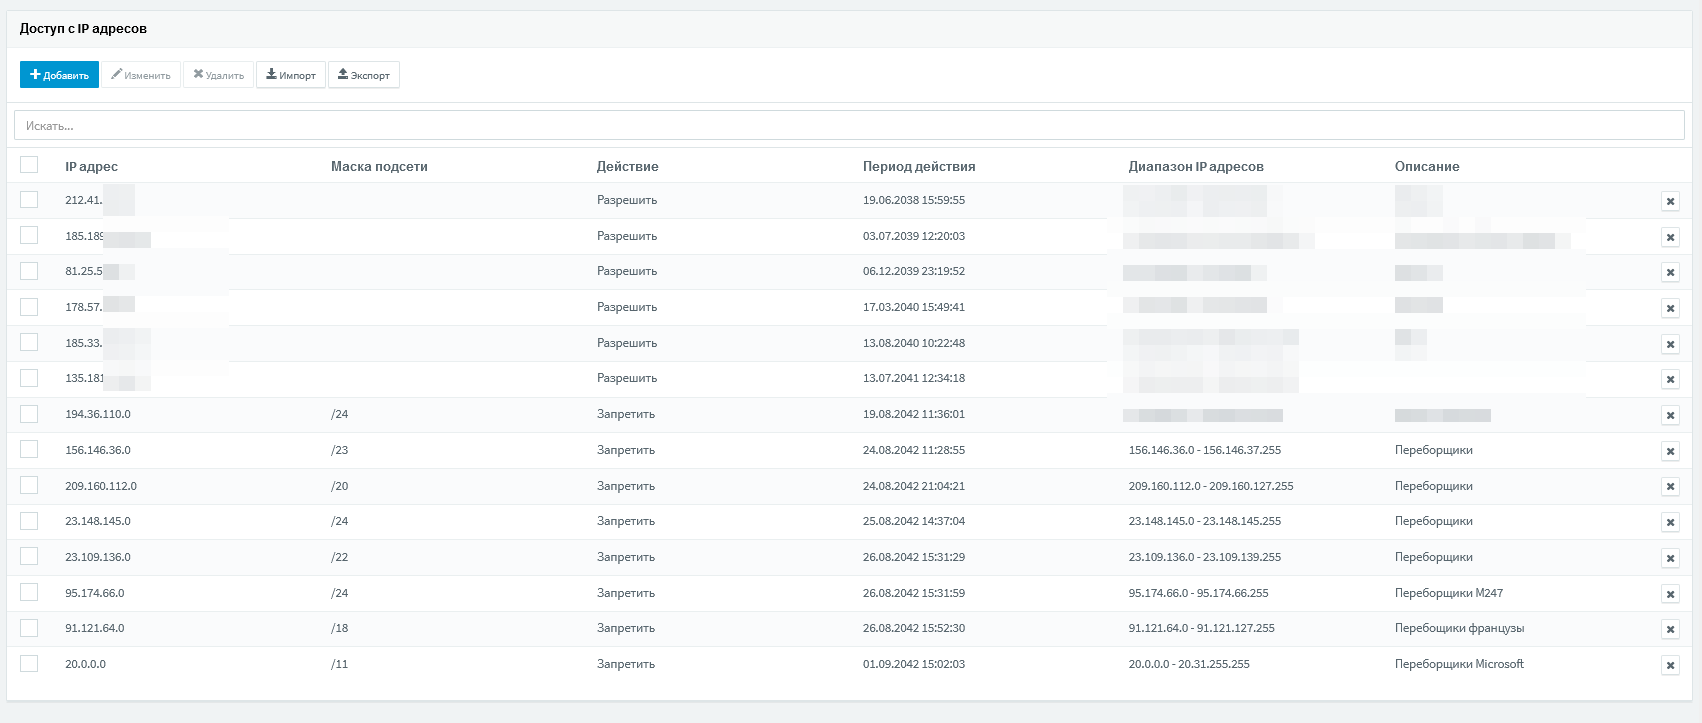1702x723 pixels.
Task: Check the row with date 13.08.2040 10:22:48
Action: point(29,342)
